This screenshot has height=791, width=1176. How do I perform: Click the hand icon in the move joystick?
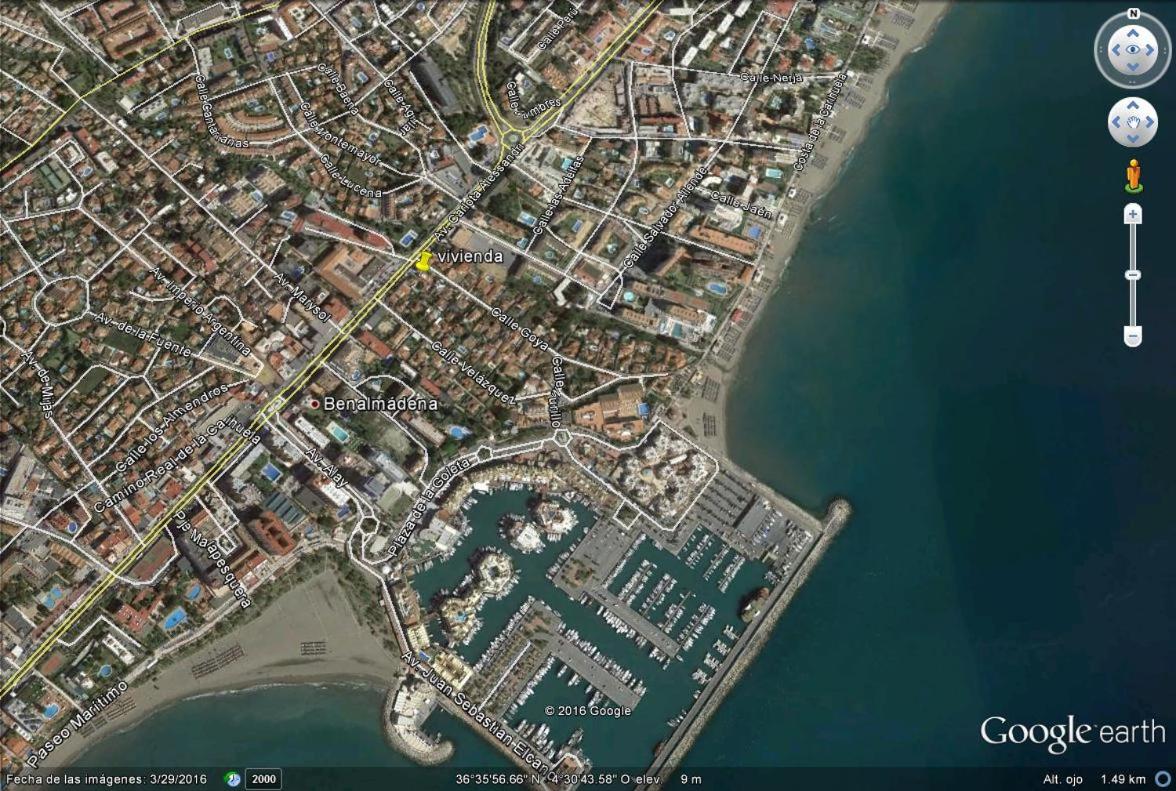coord(1132,121)
